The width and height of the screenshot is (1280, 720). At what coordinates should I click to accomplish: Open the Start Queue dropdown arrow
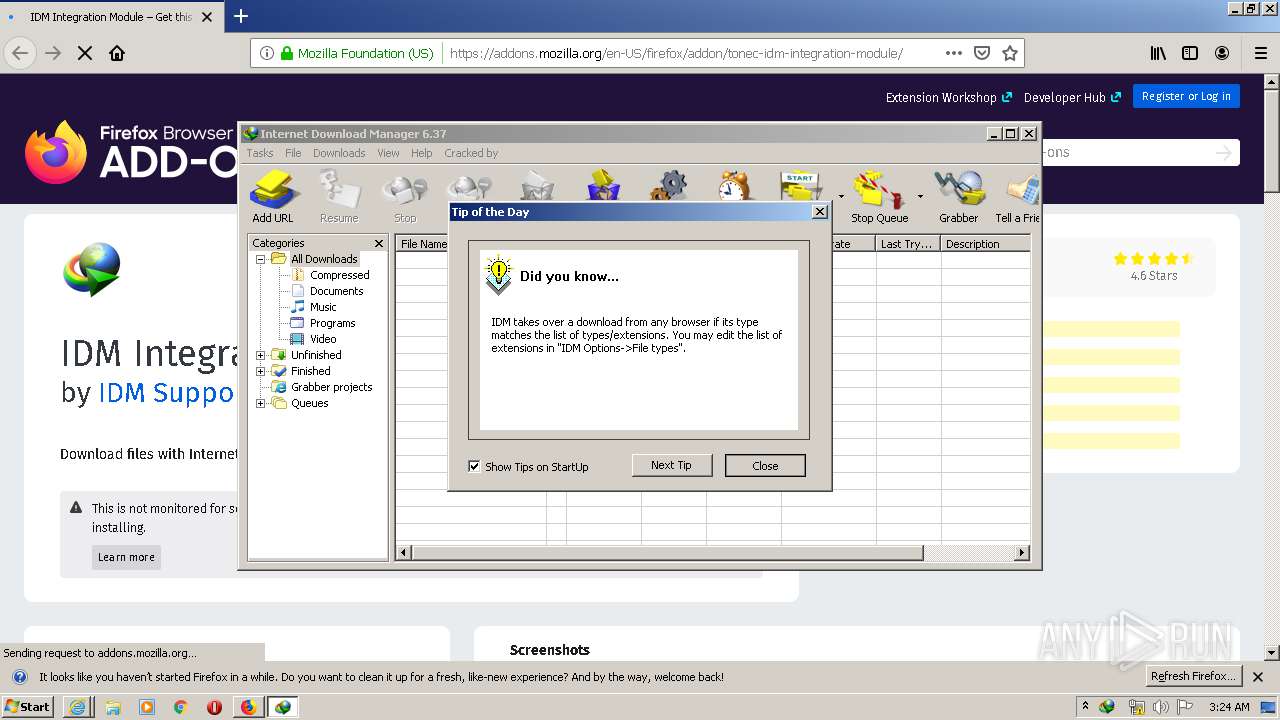click(x=841, y=196)
